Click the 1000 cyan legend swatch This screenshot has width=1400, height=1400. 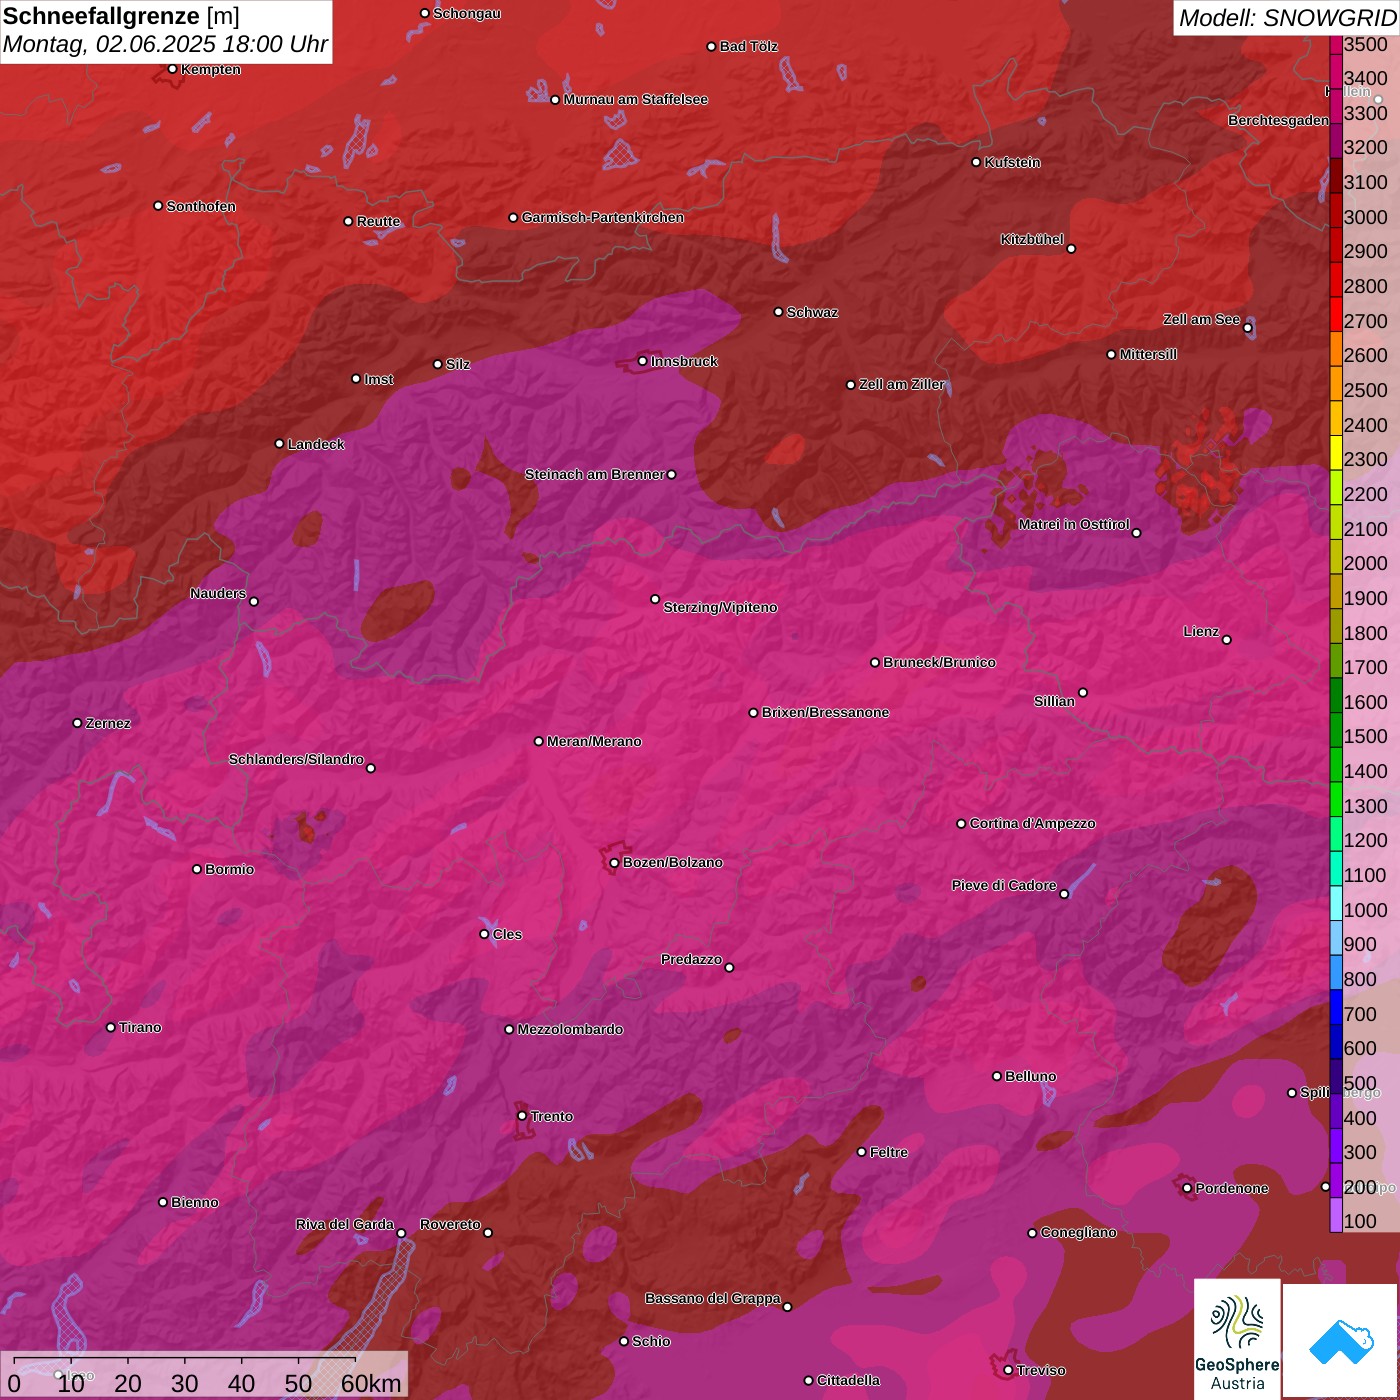click(1336, 903)
